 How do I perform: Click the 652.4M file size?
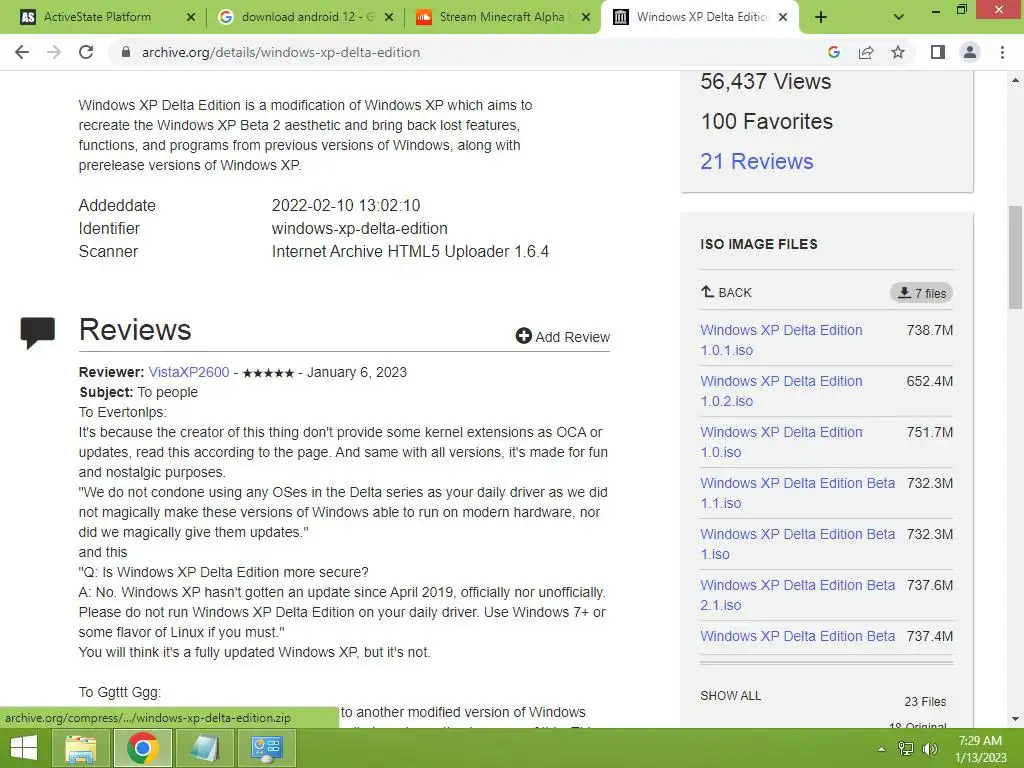(x=929, y=381)
